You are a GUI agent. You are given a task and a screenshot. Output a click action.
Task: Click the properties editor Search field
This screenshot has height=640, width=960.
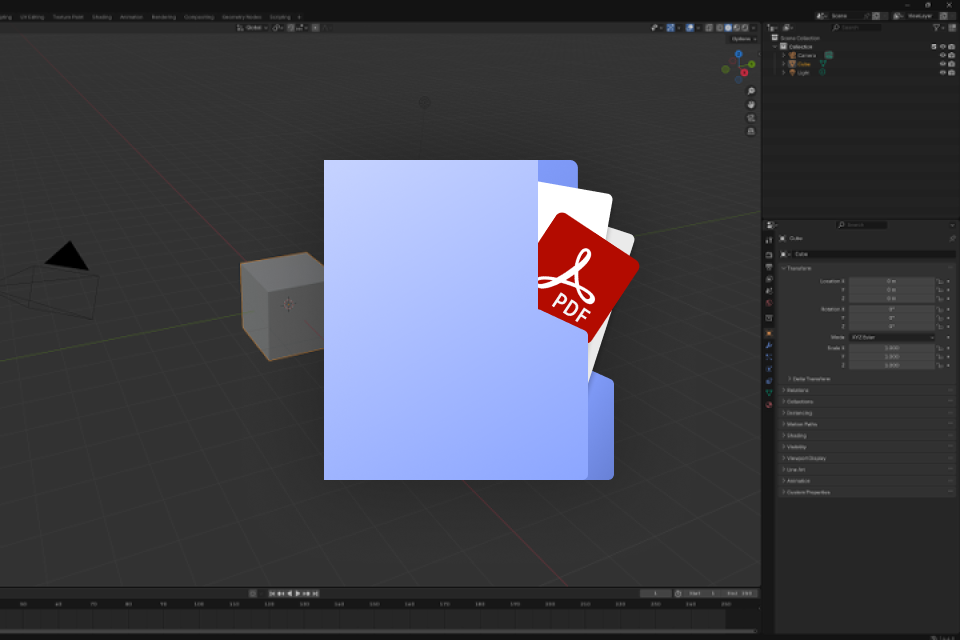pyautogui.click(x=862, y=225)
